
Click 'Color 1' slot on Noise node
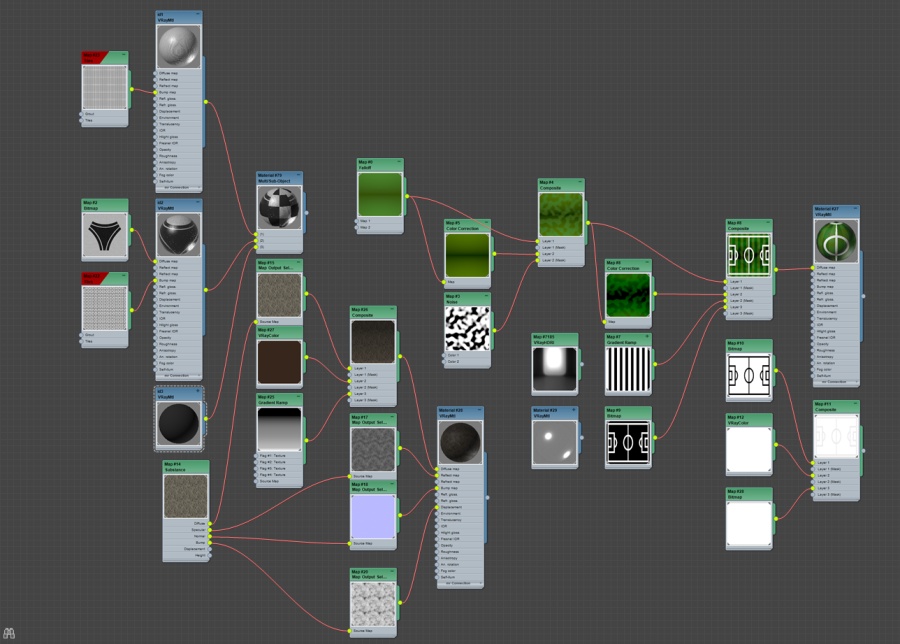tap(468, 355)
